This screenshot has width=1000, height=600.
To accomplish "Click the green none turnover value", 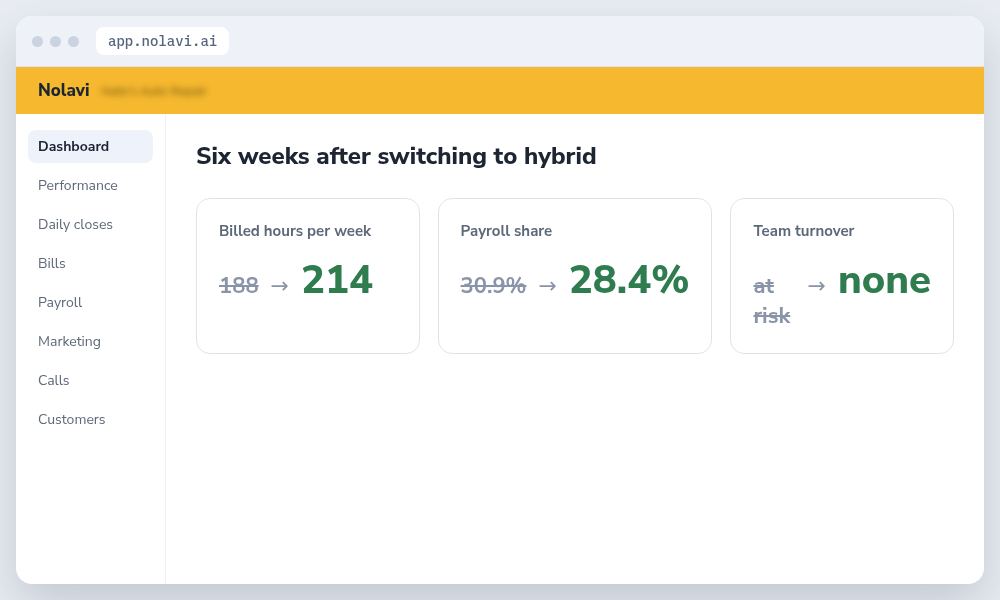I will coord(885,281).
